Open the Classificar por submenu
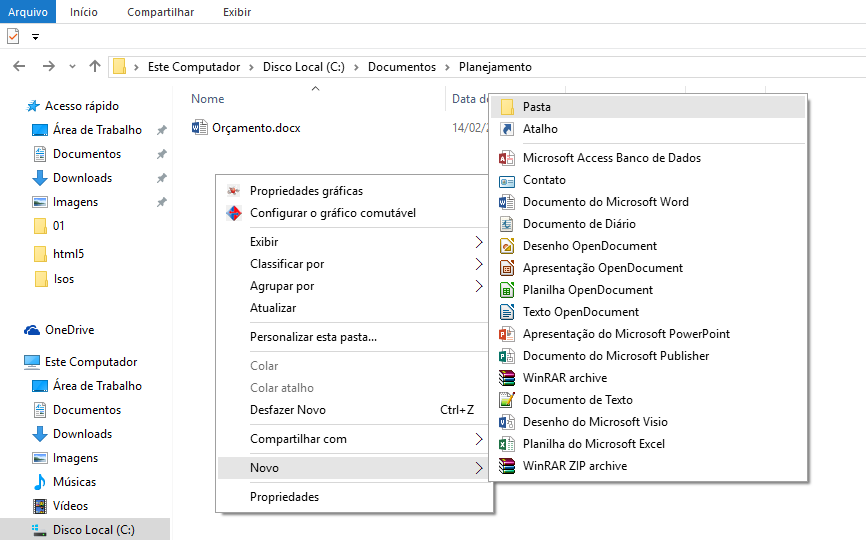Screen dimensions: 866x540 pyautogui.click(x=354, y=264)
